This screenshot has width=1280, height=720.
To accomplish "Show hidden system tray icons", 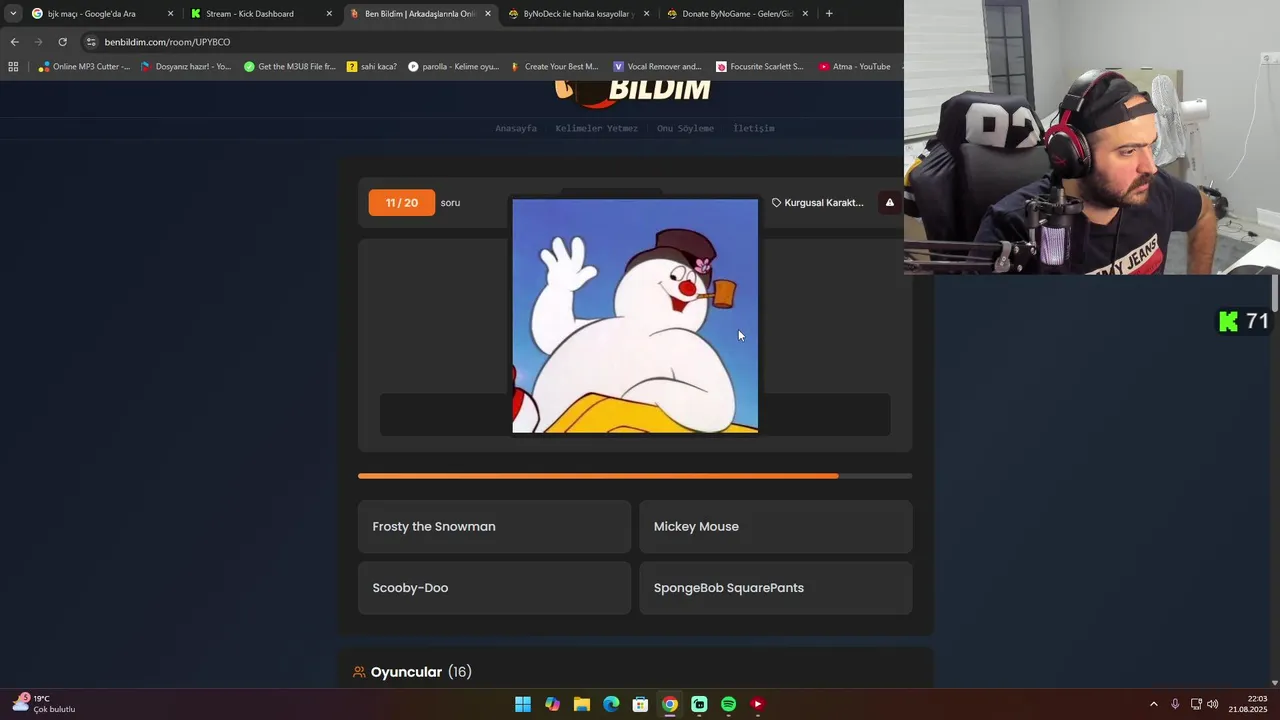I will click(x=1153, y=704).
